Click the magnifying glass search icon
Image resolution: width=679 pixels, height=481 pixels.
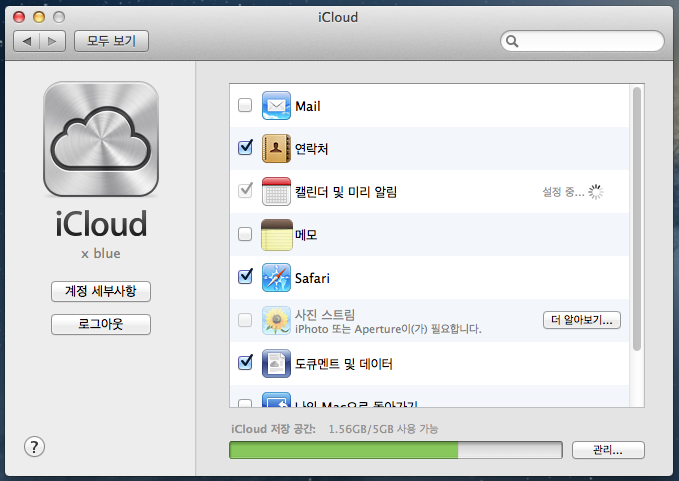pos(512,41)
